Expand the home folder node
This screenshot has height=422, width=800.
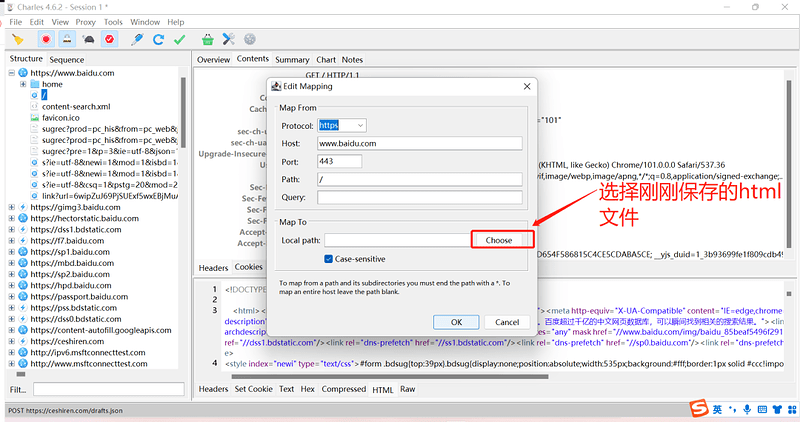click(x=23, y=84)
